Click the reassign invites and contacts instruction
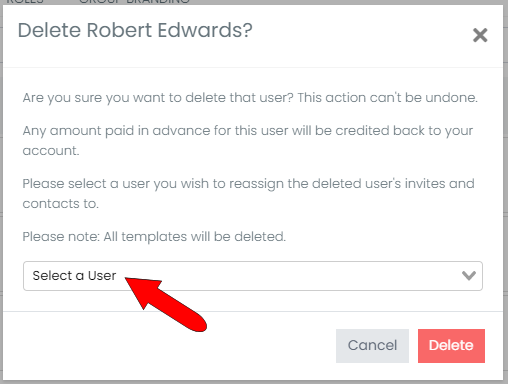This screenshot has height=384, width=508. 248,193
